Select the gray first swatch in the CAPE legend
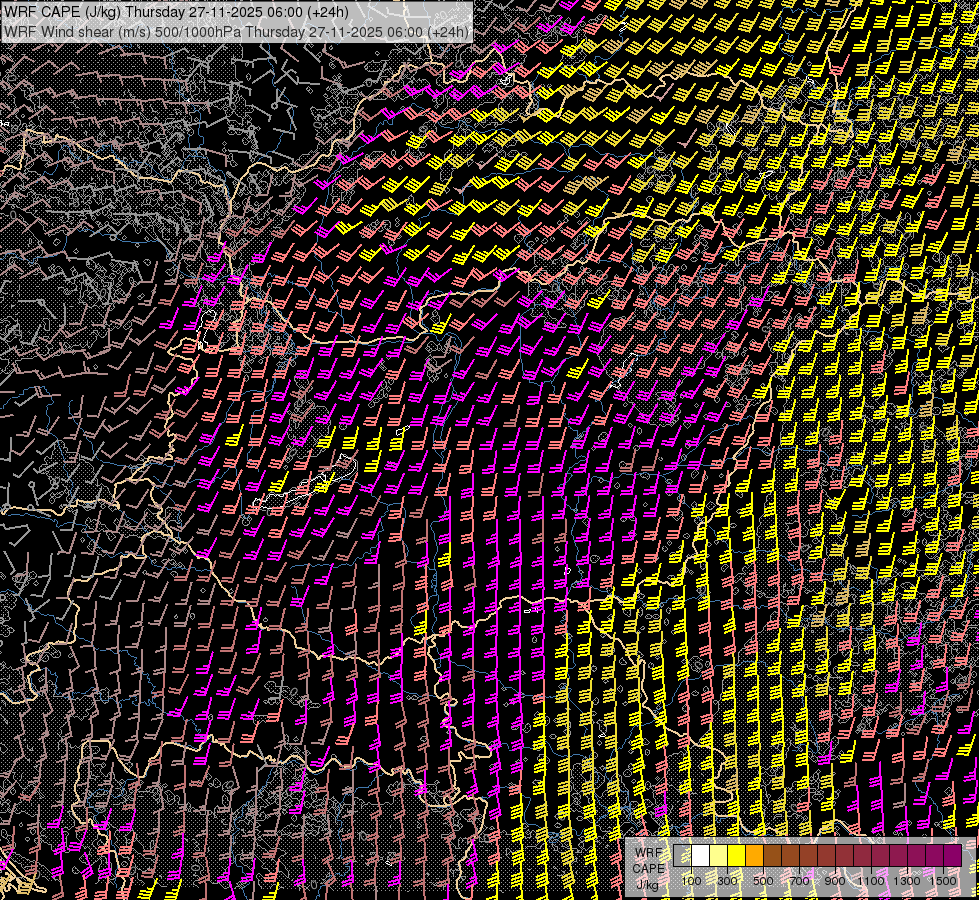Image resolution: width=979 pixels, height=900 pixels. tap(683, 856)
